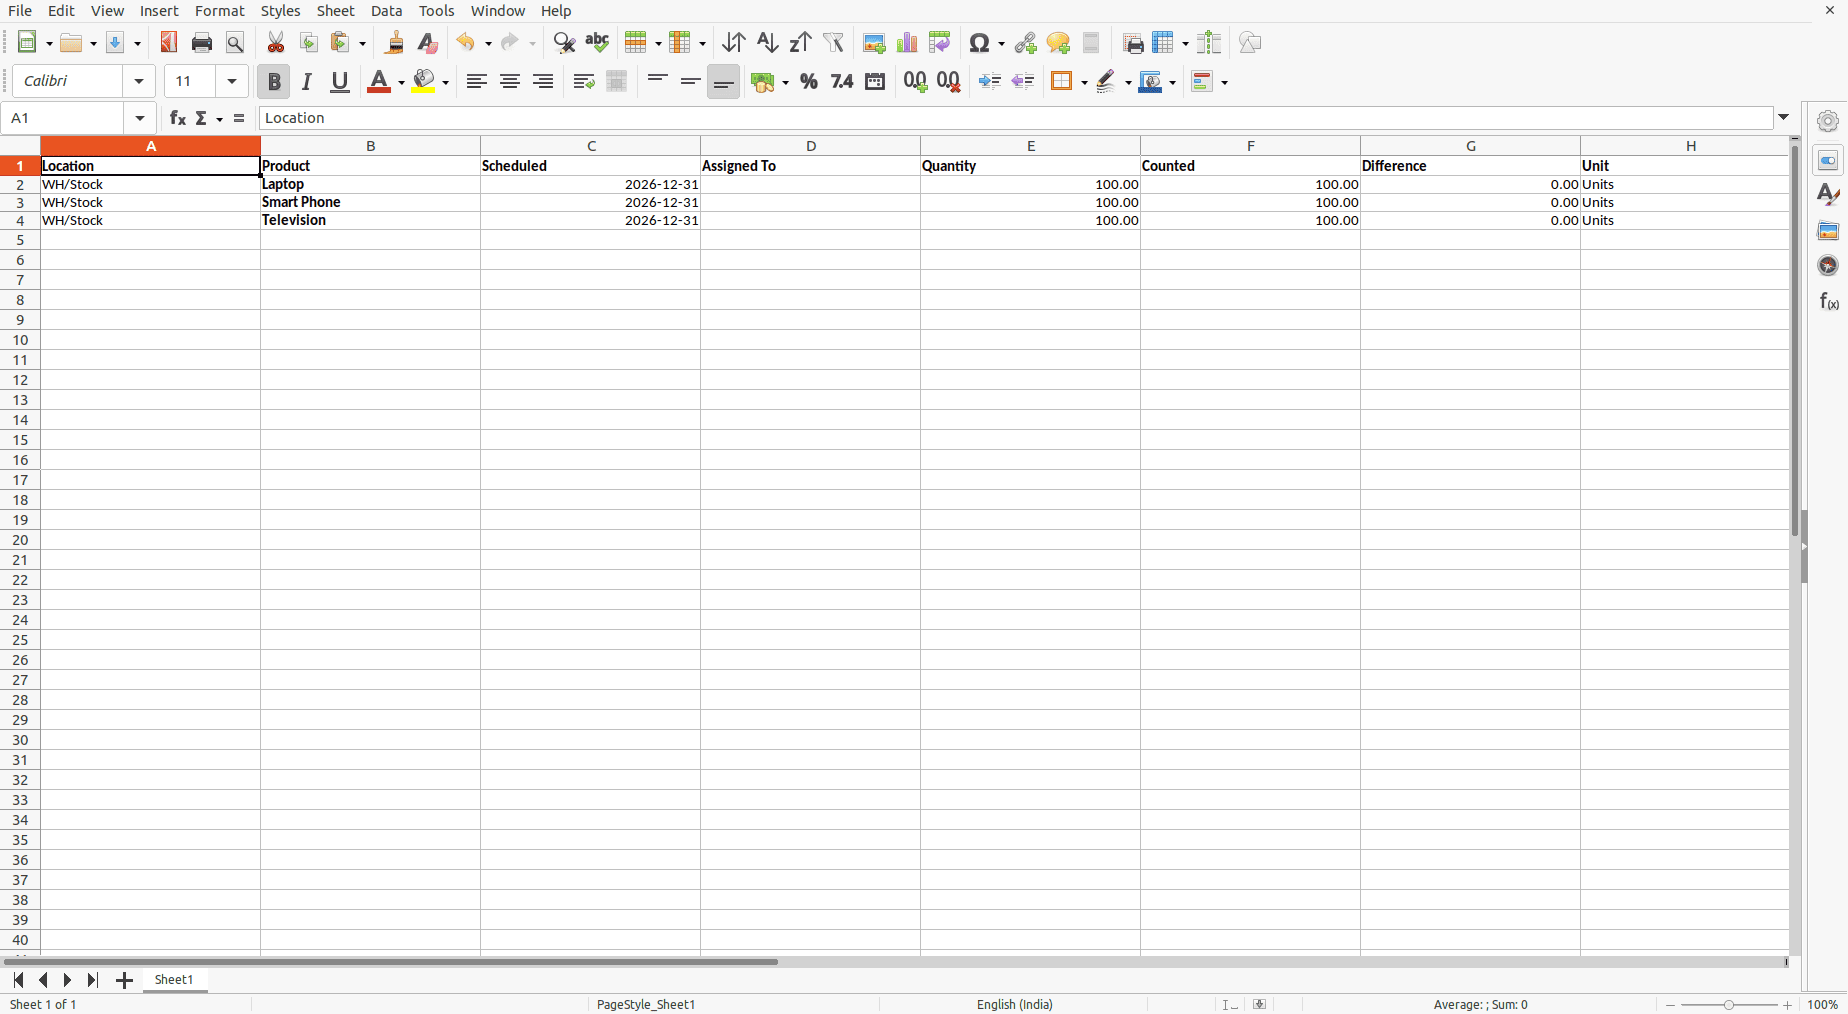The image size is (1848, 1014).
Task: Toggle underline formatting
Action: point(339,81)
